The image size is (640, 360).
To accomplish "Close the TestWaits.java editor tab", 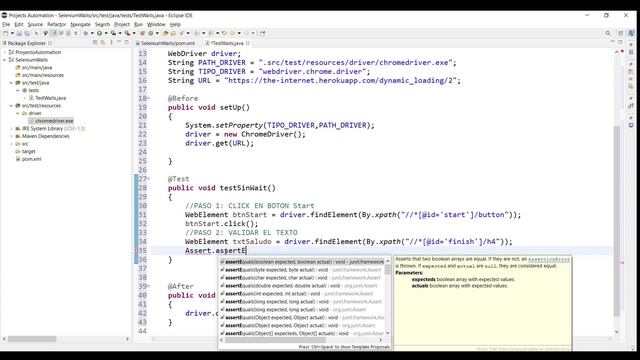I will 248,43.
